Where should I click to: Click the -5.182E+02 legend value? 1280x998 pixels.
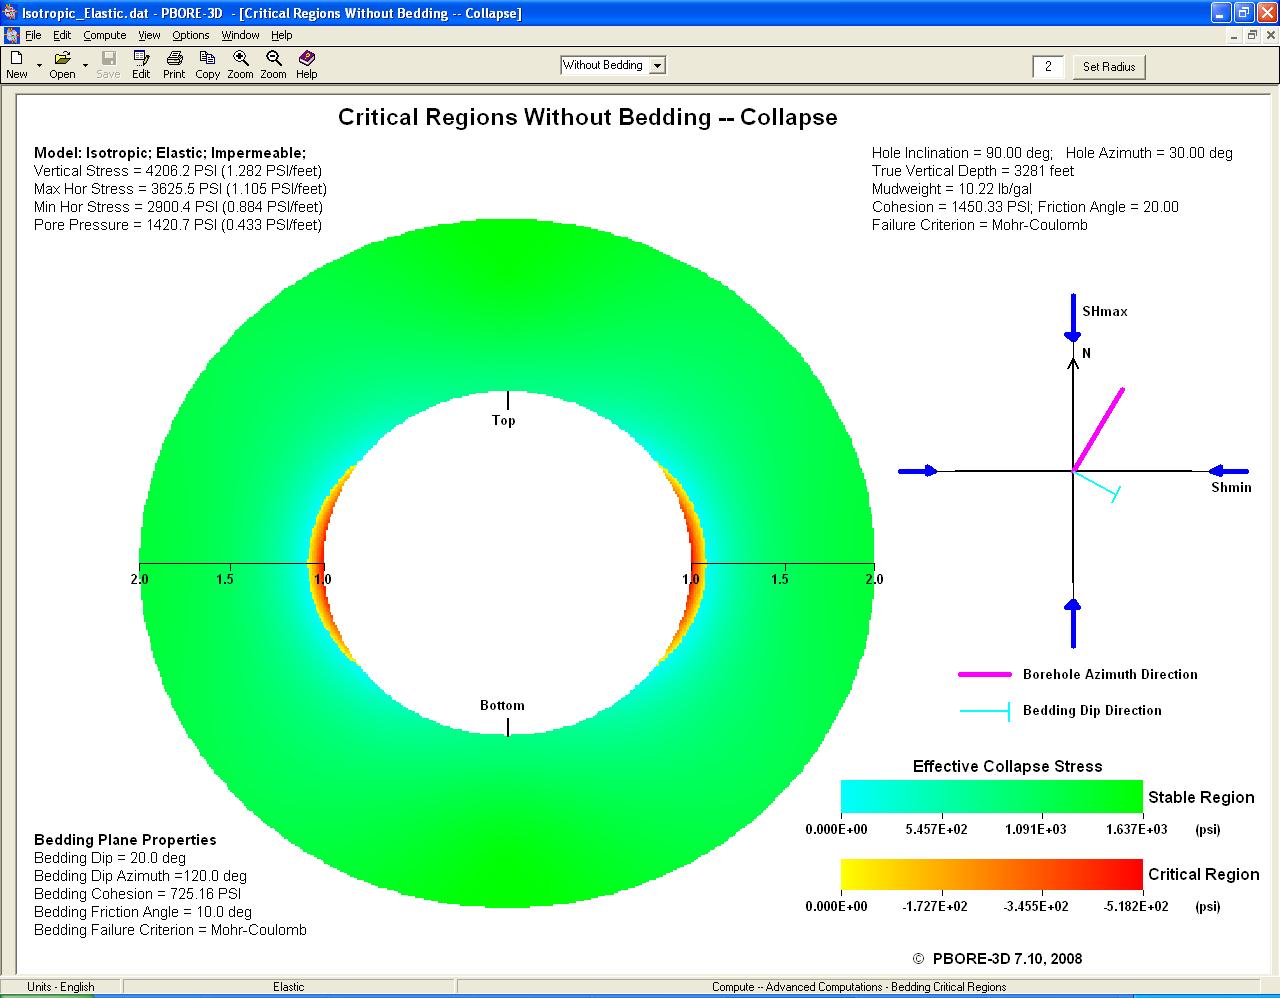point(1136,906)
